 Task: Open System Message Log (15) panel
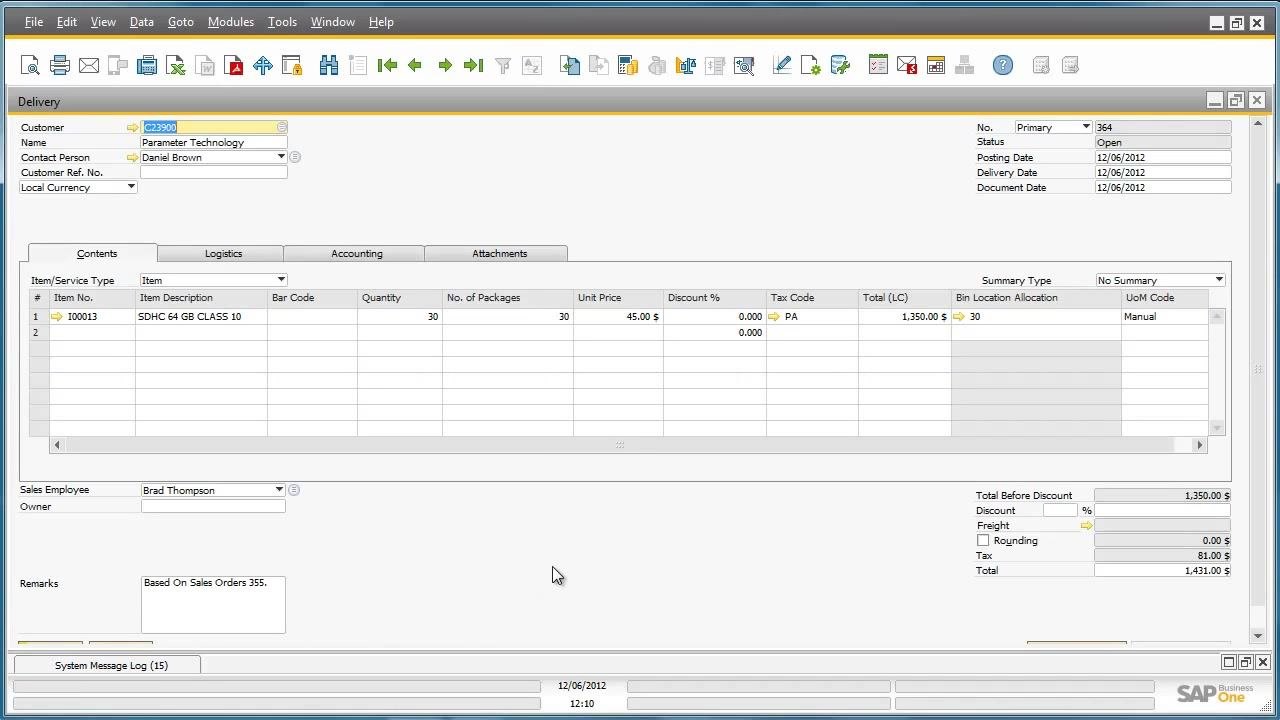[x=108, y=665]
